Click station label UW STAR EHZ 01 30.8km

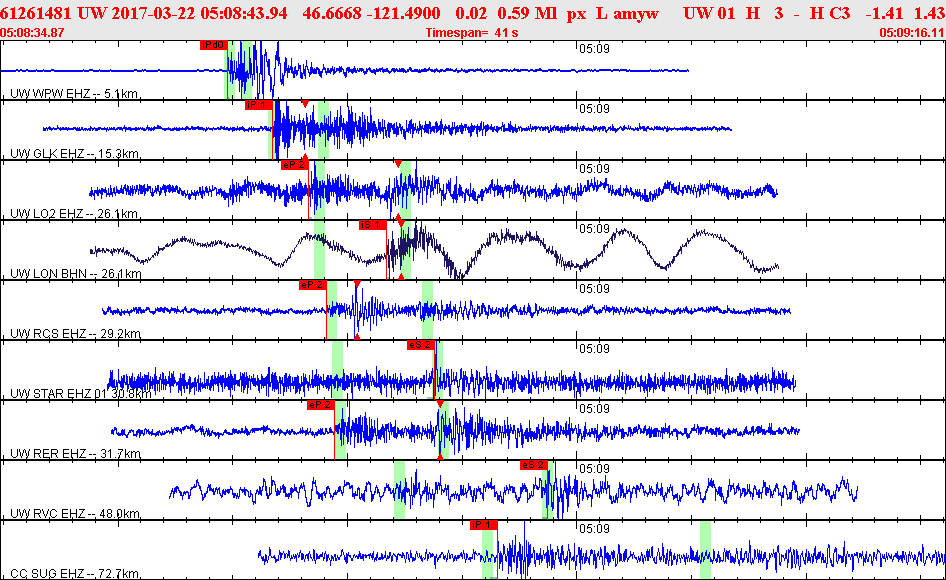(81, 394)
